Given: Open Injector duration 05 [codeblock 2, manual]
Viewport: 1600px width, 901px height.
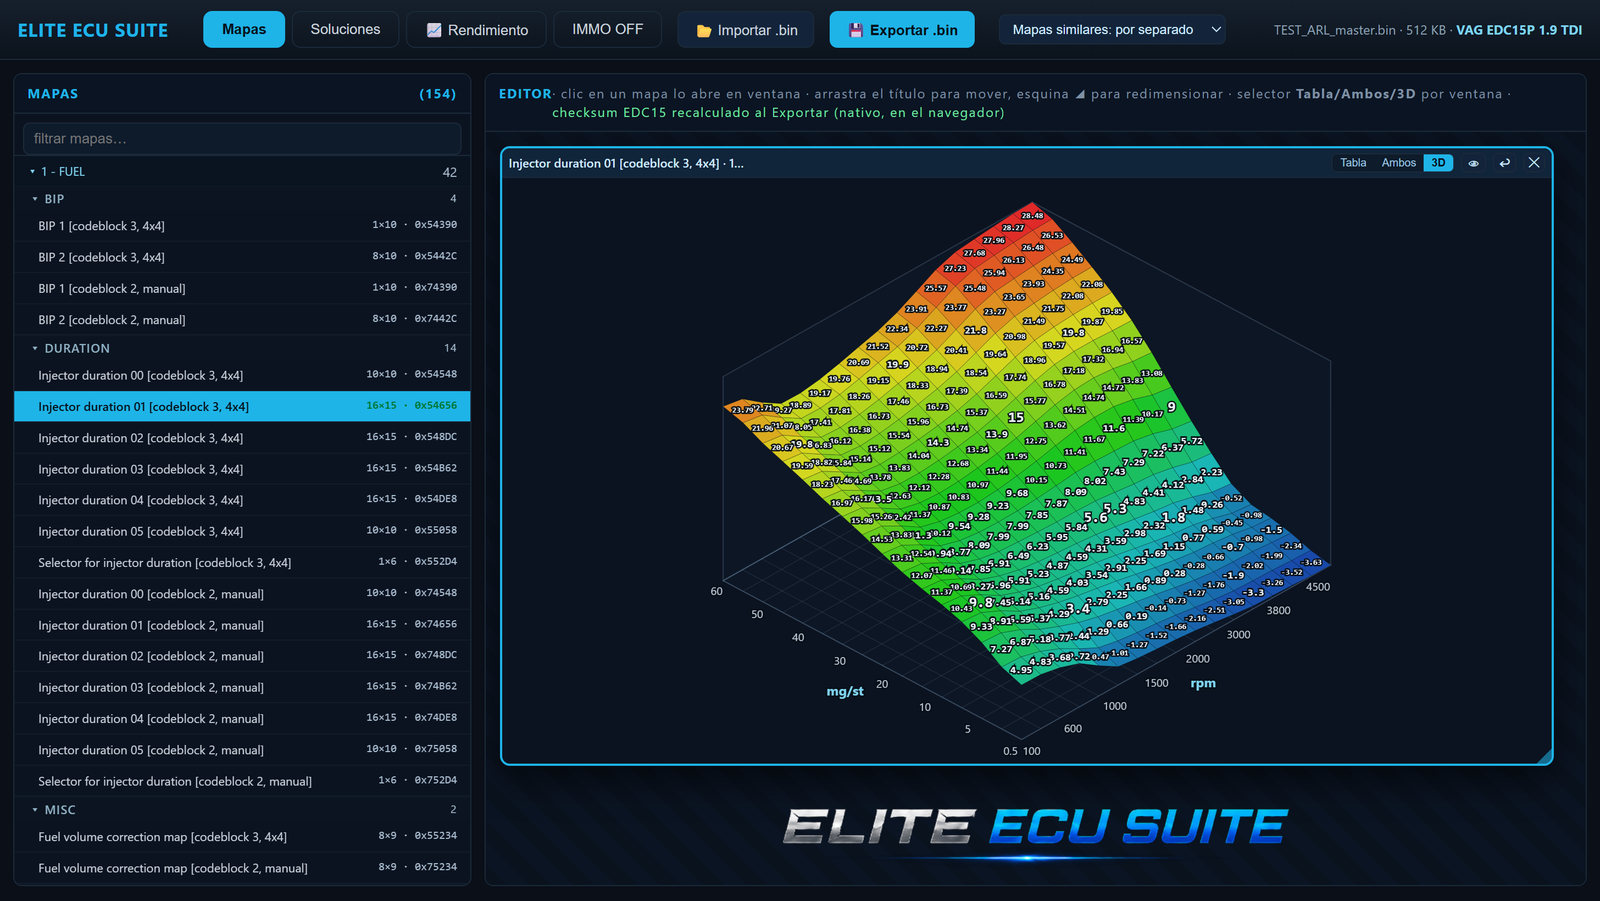Looking at the screenshot, I should click(x=242, y=750).
